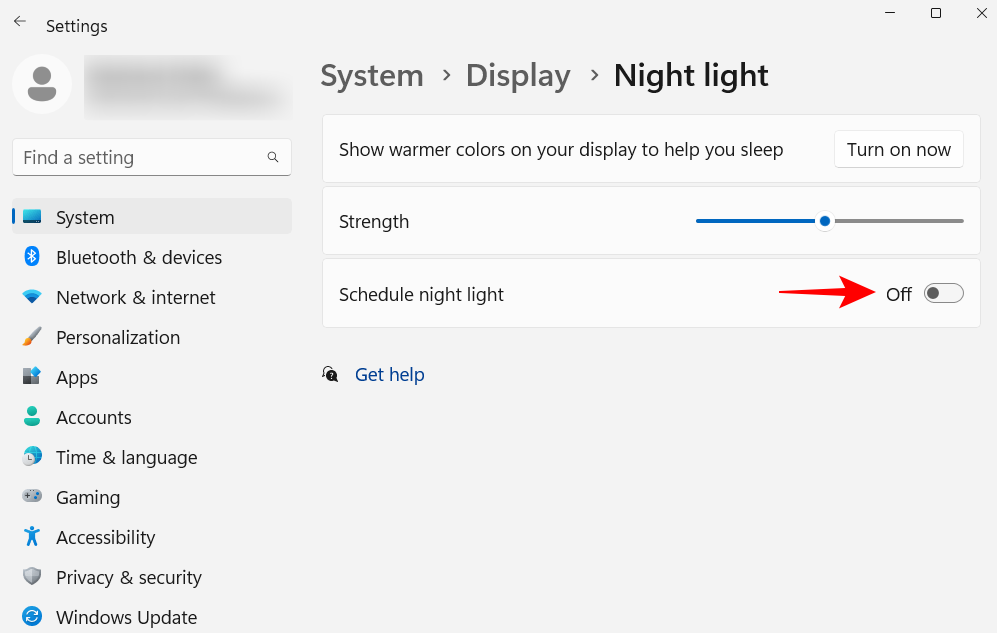Click the Windows Update icon
This screenshot has width=997, height=633.
[31, 617]
